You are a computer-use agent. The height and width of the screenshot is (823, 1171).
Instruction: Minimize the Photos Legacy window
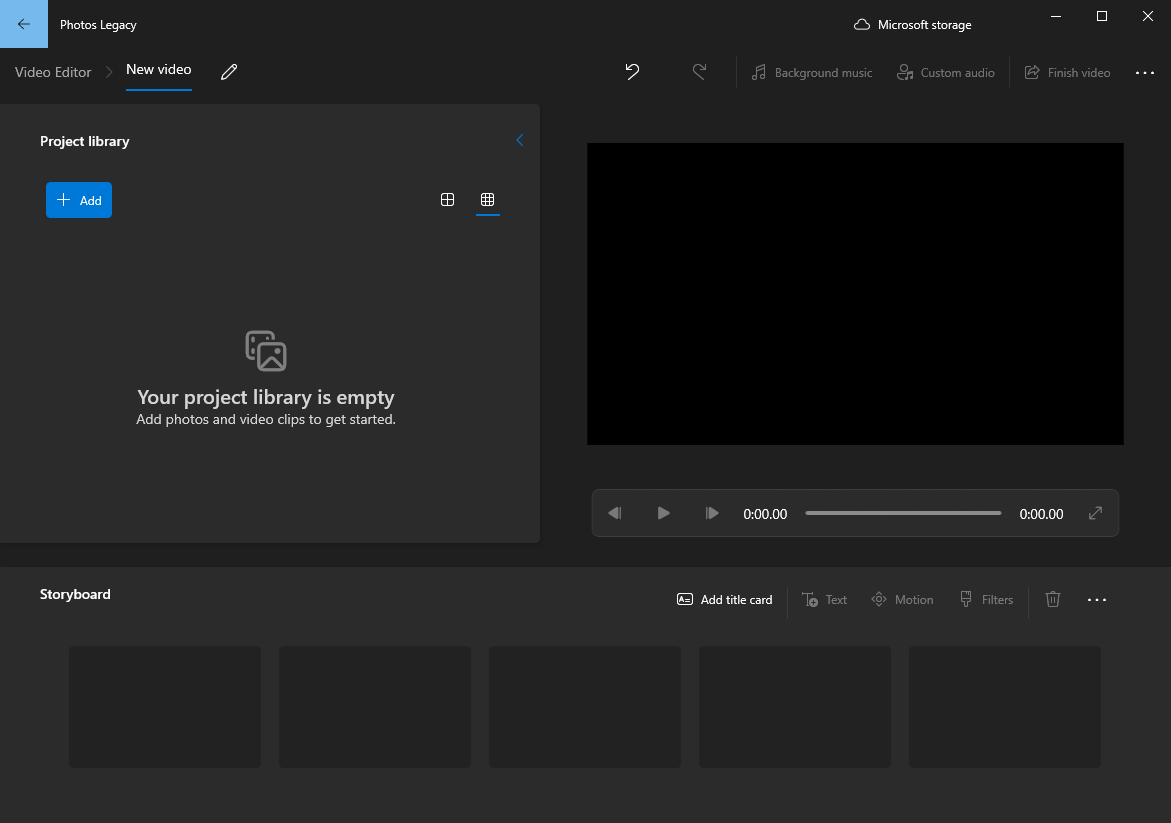pos(1056,16)
